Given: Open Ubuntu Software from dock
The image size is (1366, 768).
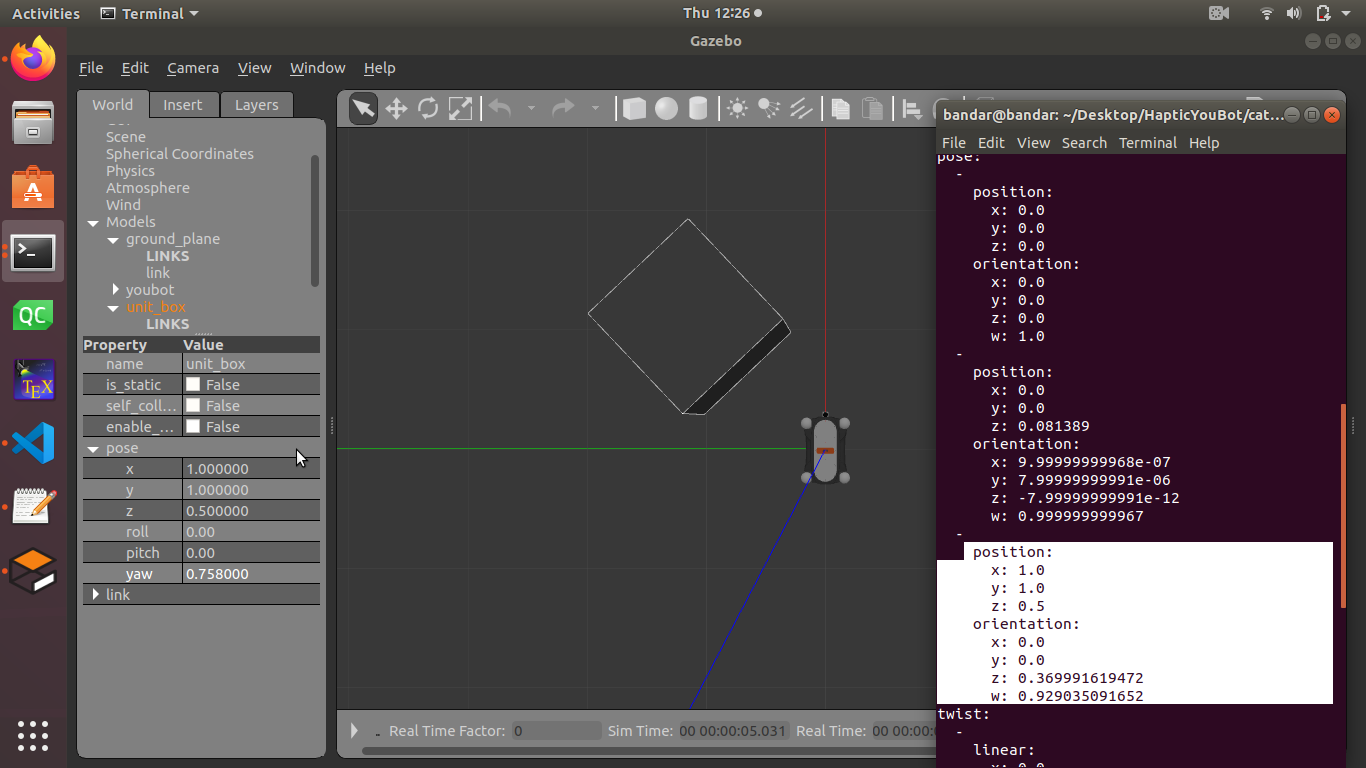Looking at the screenshot, I should point(33,188).
